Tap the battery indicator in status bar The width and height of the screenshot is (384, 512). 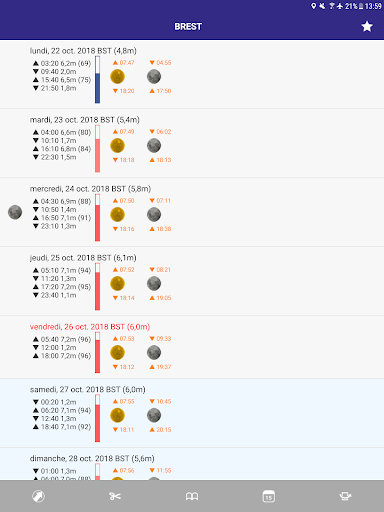coord(361,6)
